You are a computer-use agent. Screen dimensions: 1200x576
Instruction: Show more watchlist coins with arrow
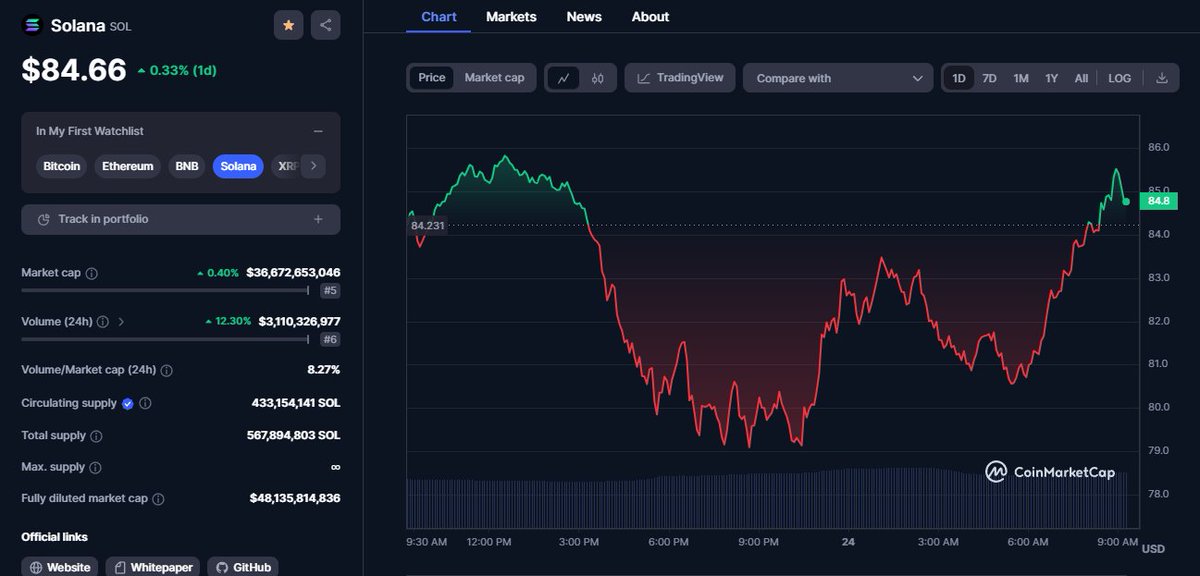click(313, 166)
